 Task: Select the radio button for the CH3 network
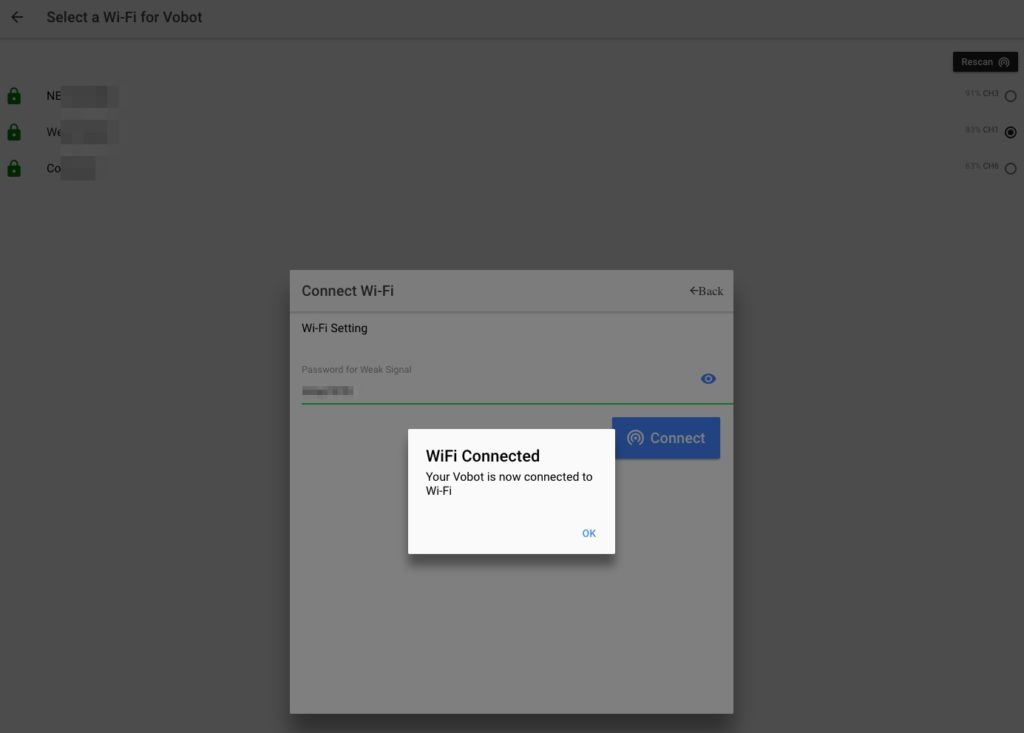tap(1010, 96)
